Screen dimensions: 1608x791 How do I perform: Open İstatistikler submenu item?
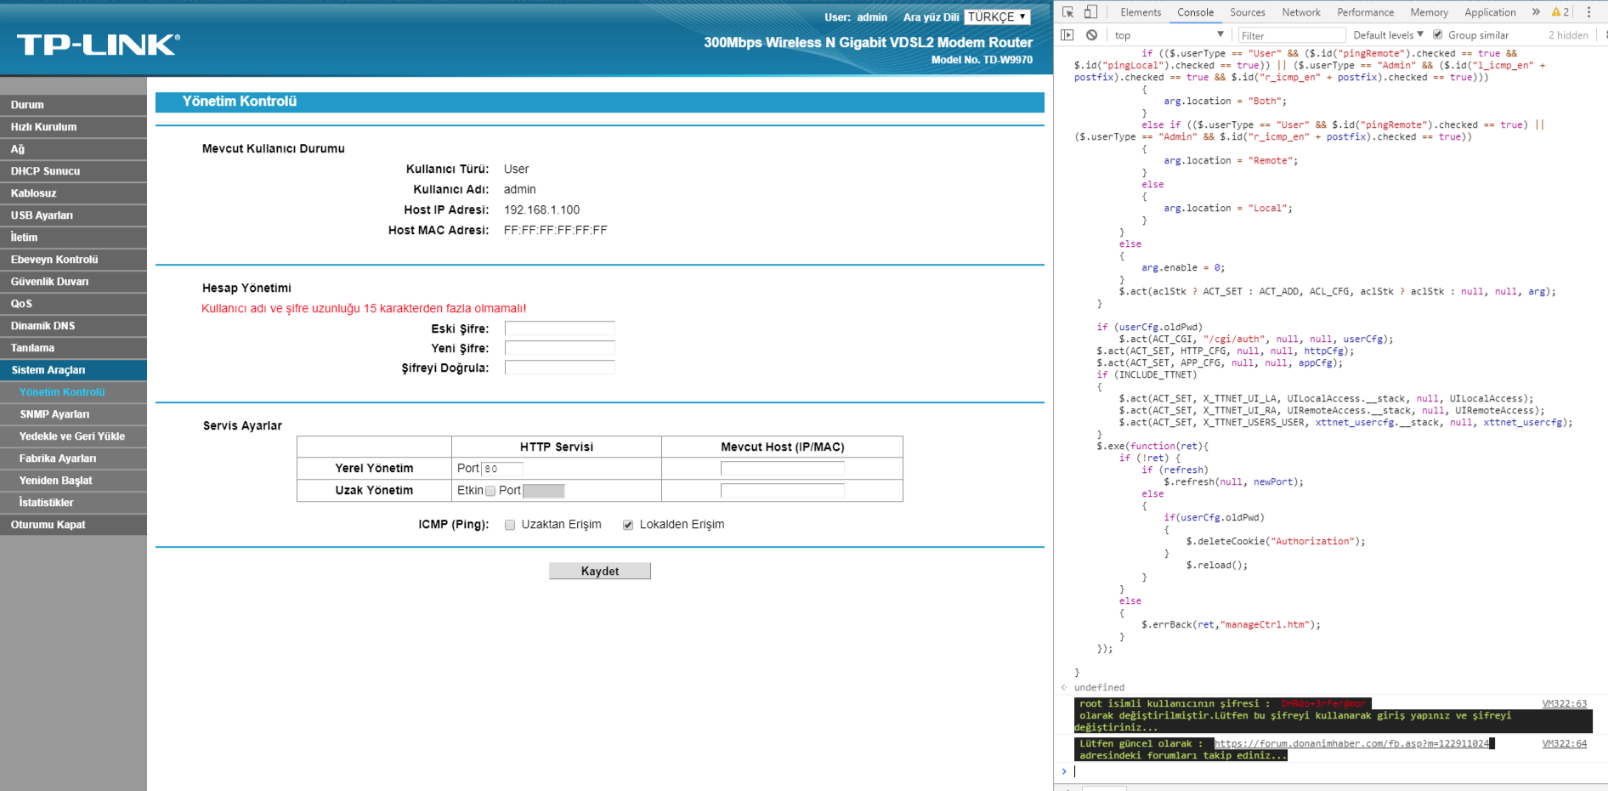click(x=73, y=502)
